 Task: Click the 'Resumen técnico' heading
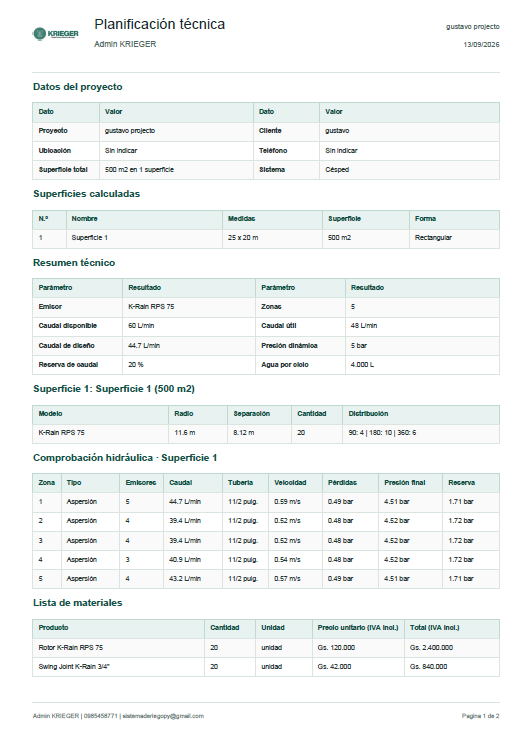point(74,263)
